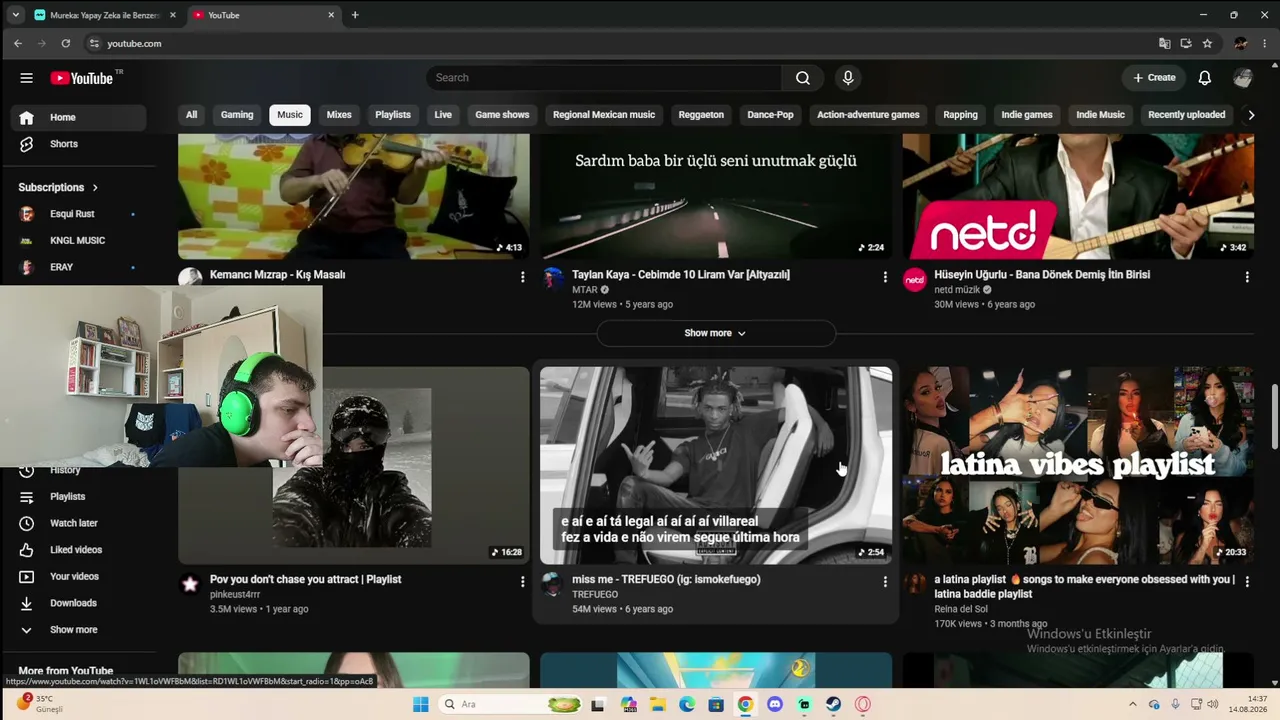The height and width of the screenshot is (720, 1280).
Task: Open the netd müzik channel avatar
Action: point(915,280)
